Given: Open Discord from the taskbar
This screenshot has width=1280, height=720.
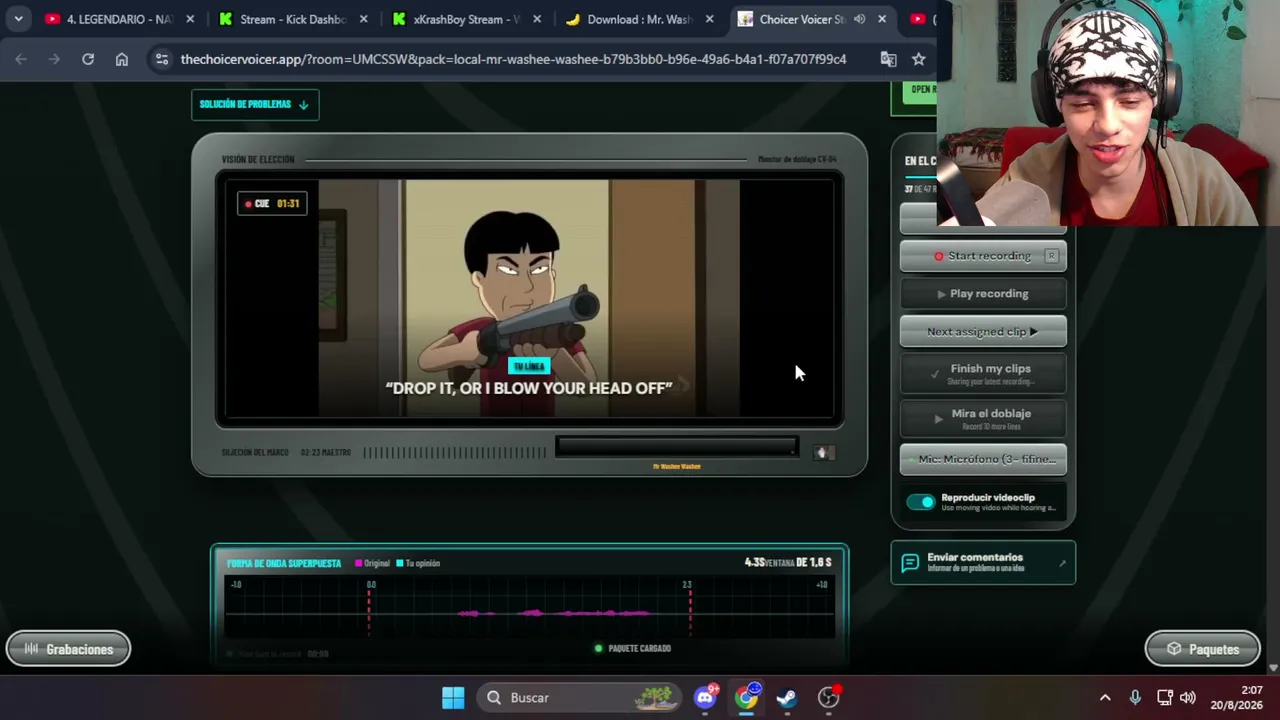Looking at the screenshot, I should [706, 698].
